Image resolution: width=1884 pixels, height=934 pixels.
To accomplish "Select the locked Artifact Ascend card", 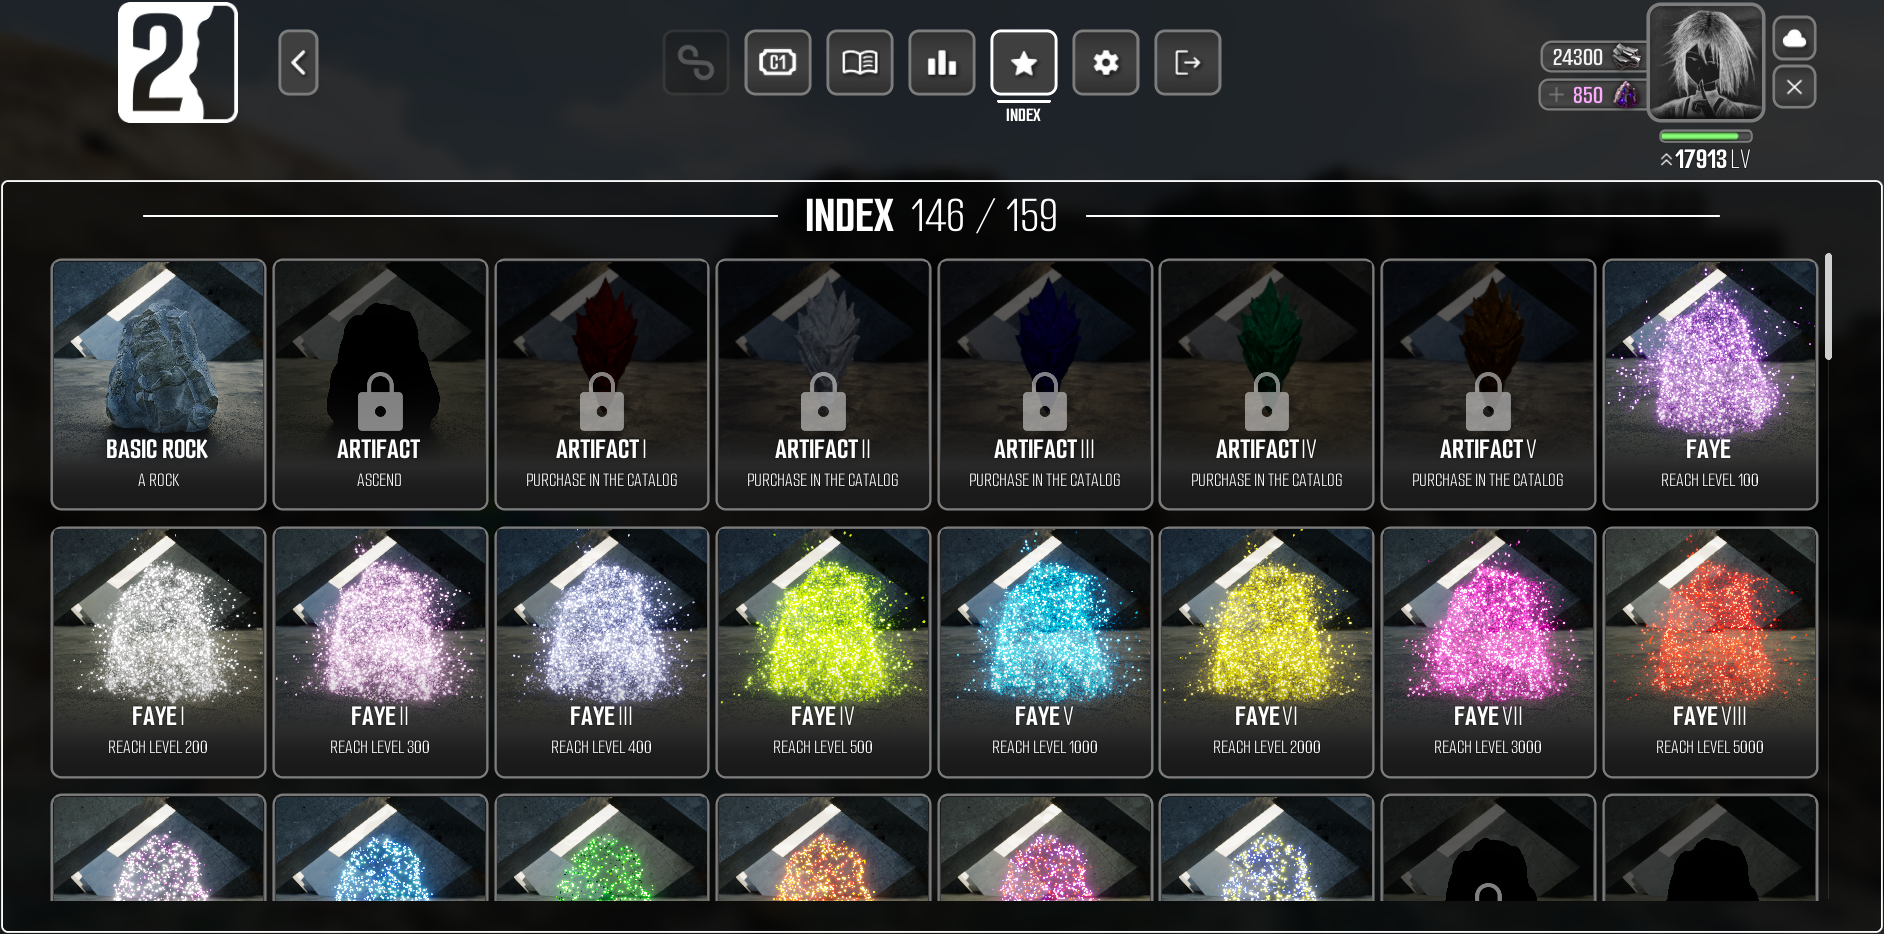I will [380, 385].
